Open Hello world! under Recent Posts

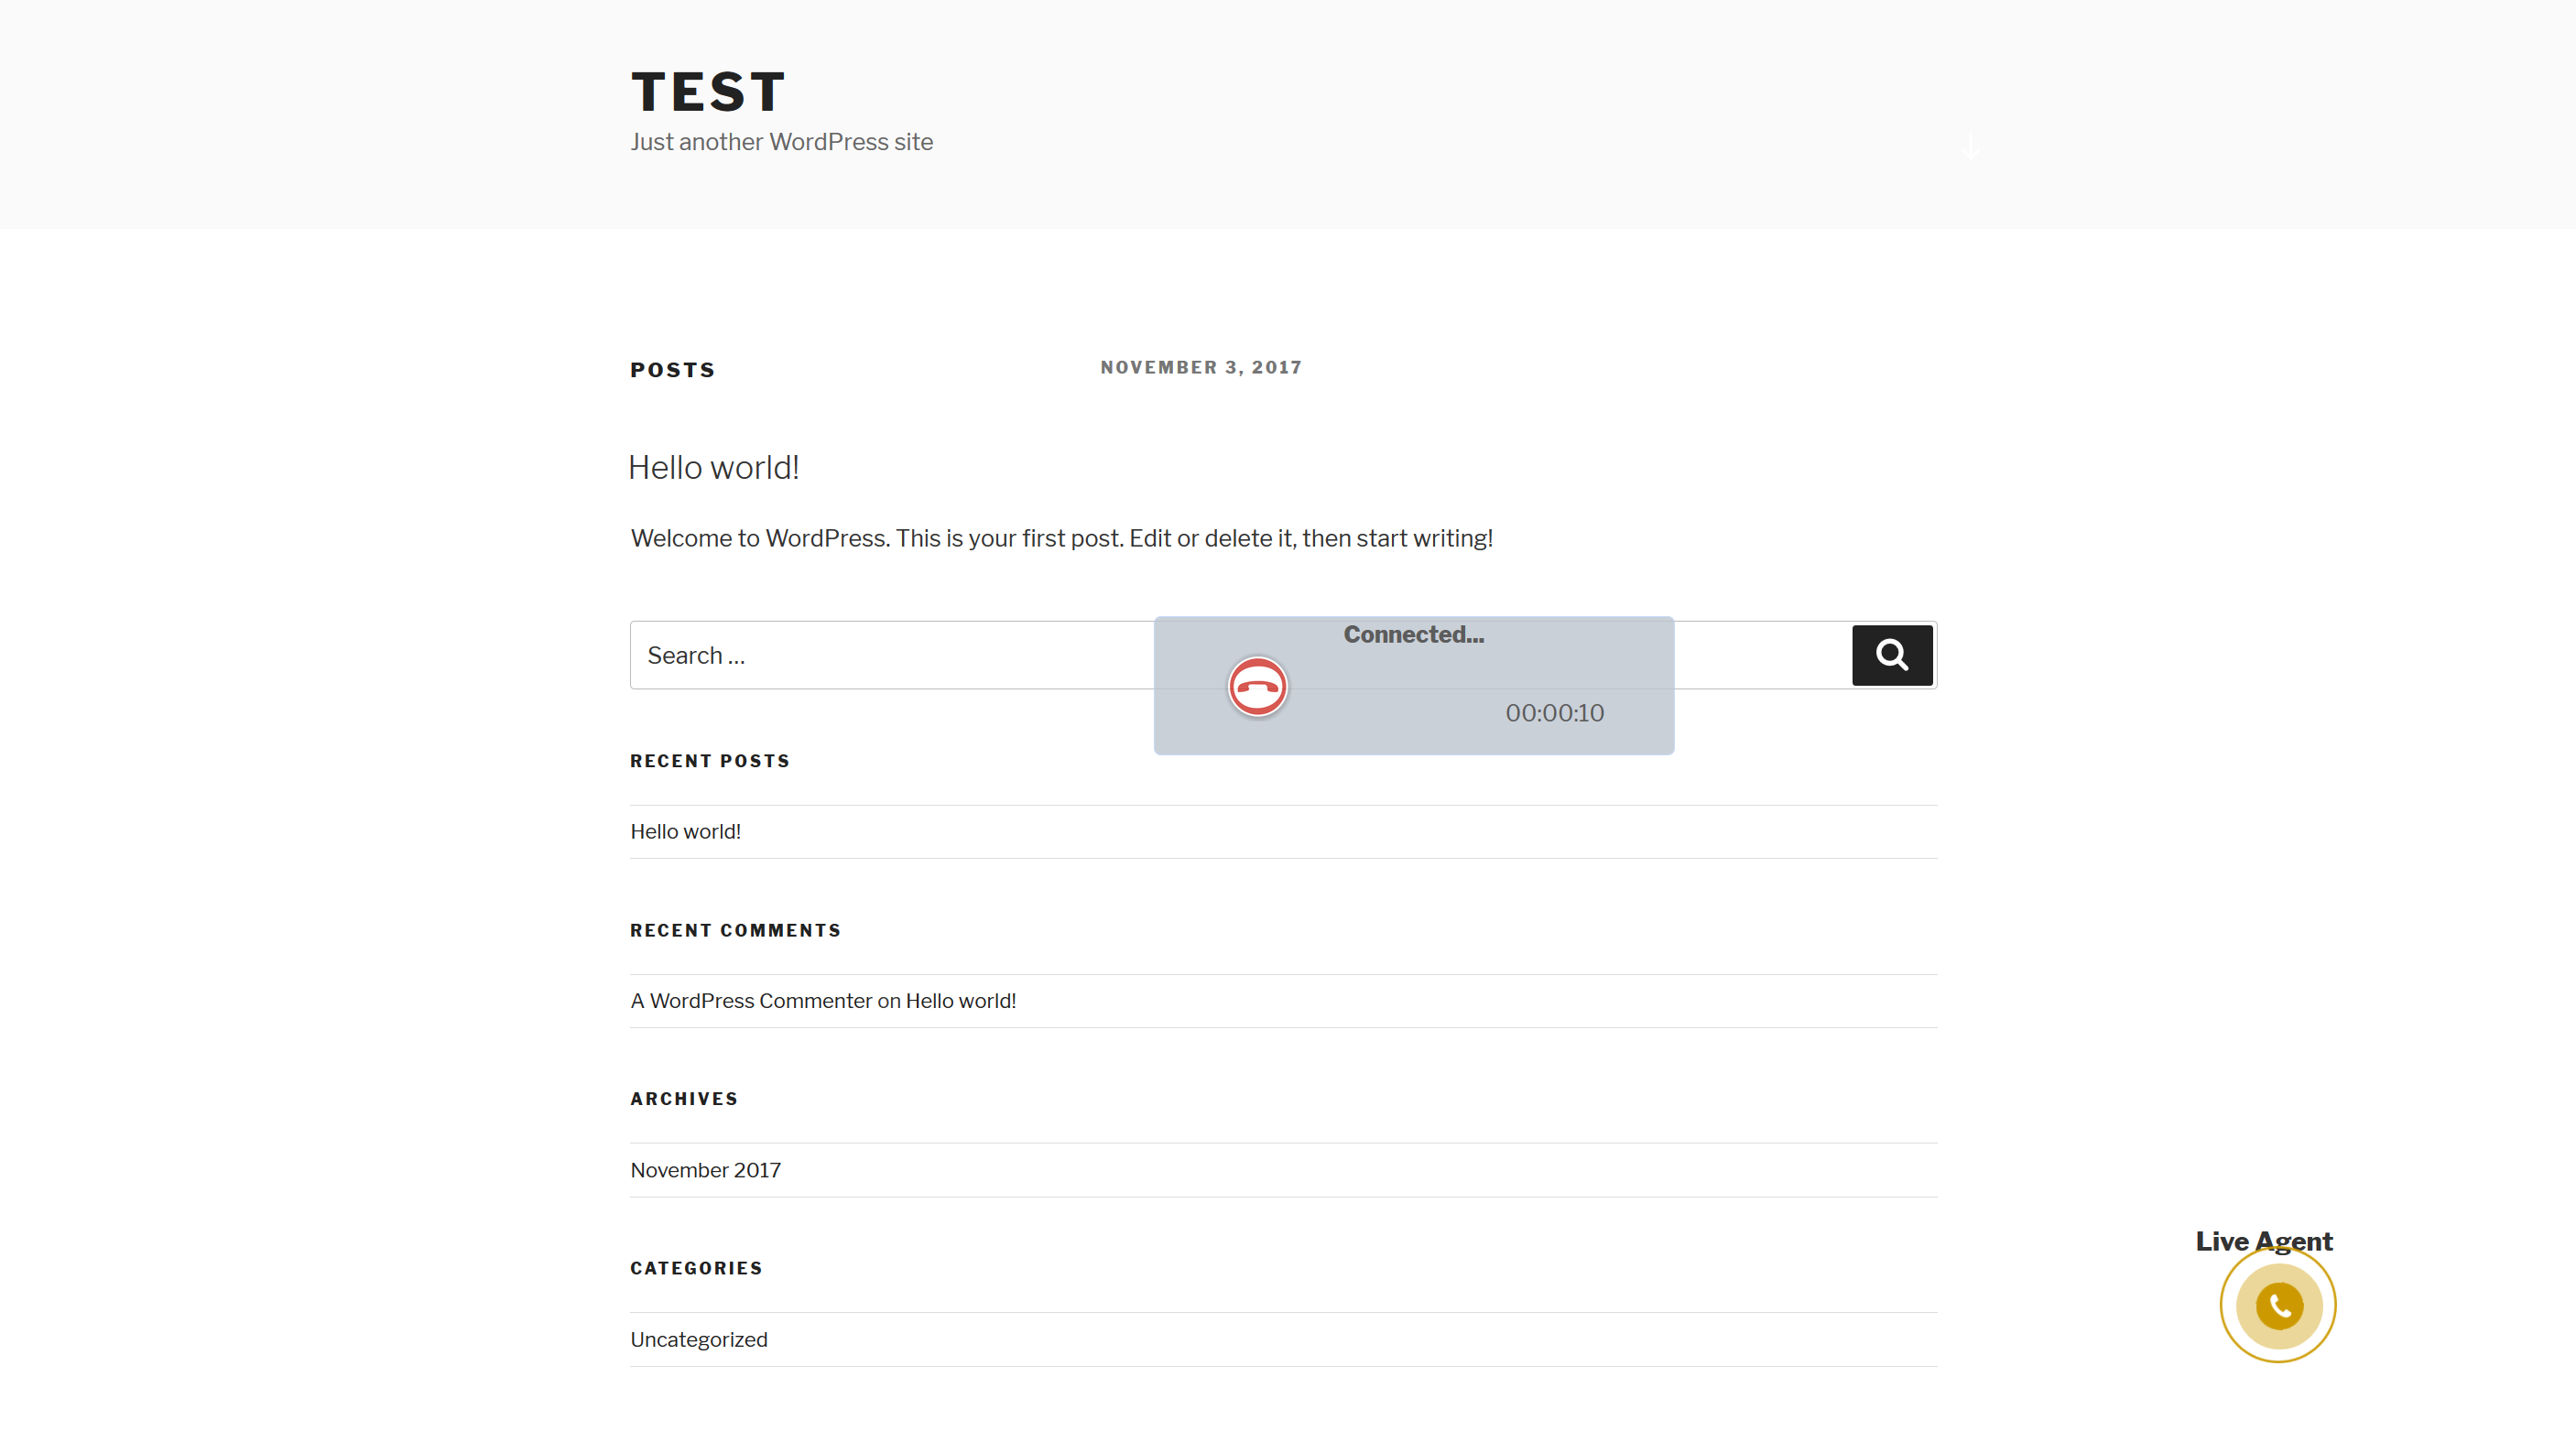(x=685, y=831)
